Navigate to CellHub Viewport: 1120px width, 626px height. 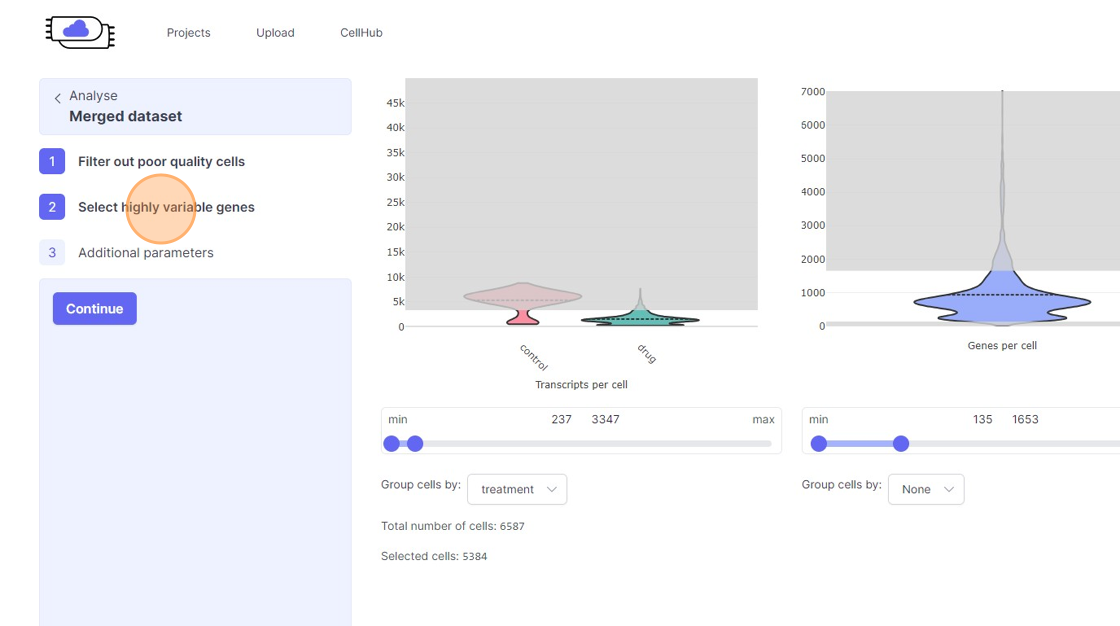coord(361,33)
